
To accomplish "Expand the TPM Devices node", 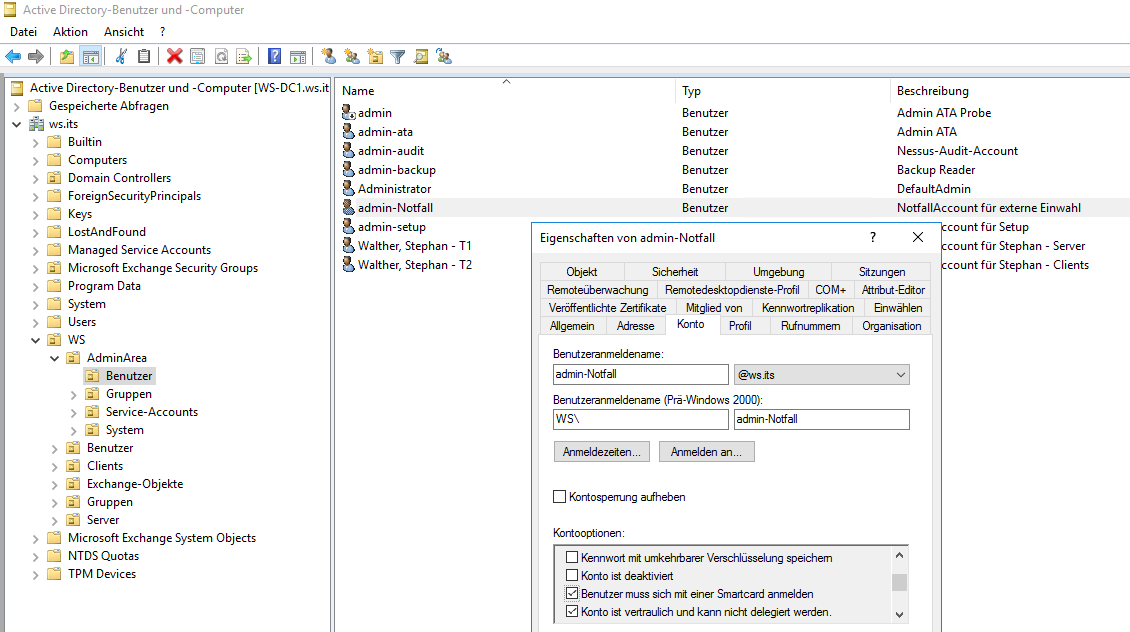I will (35, 574).
